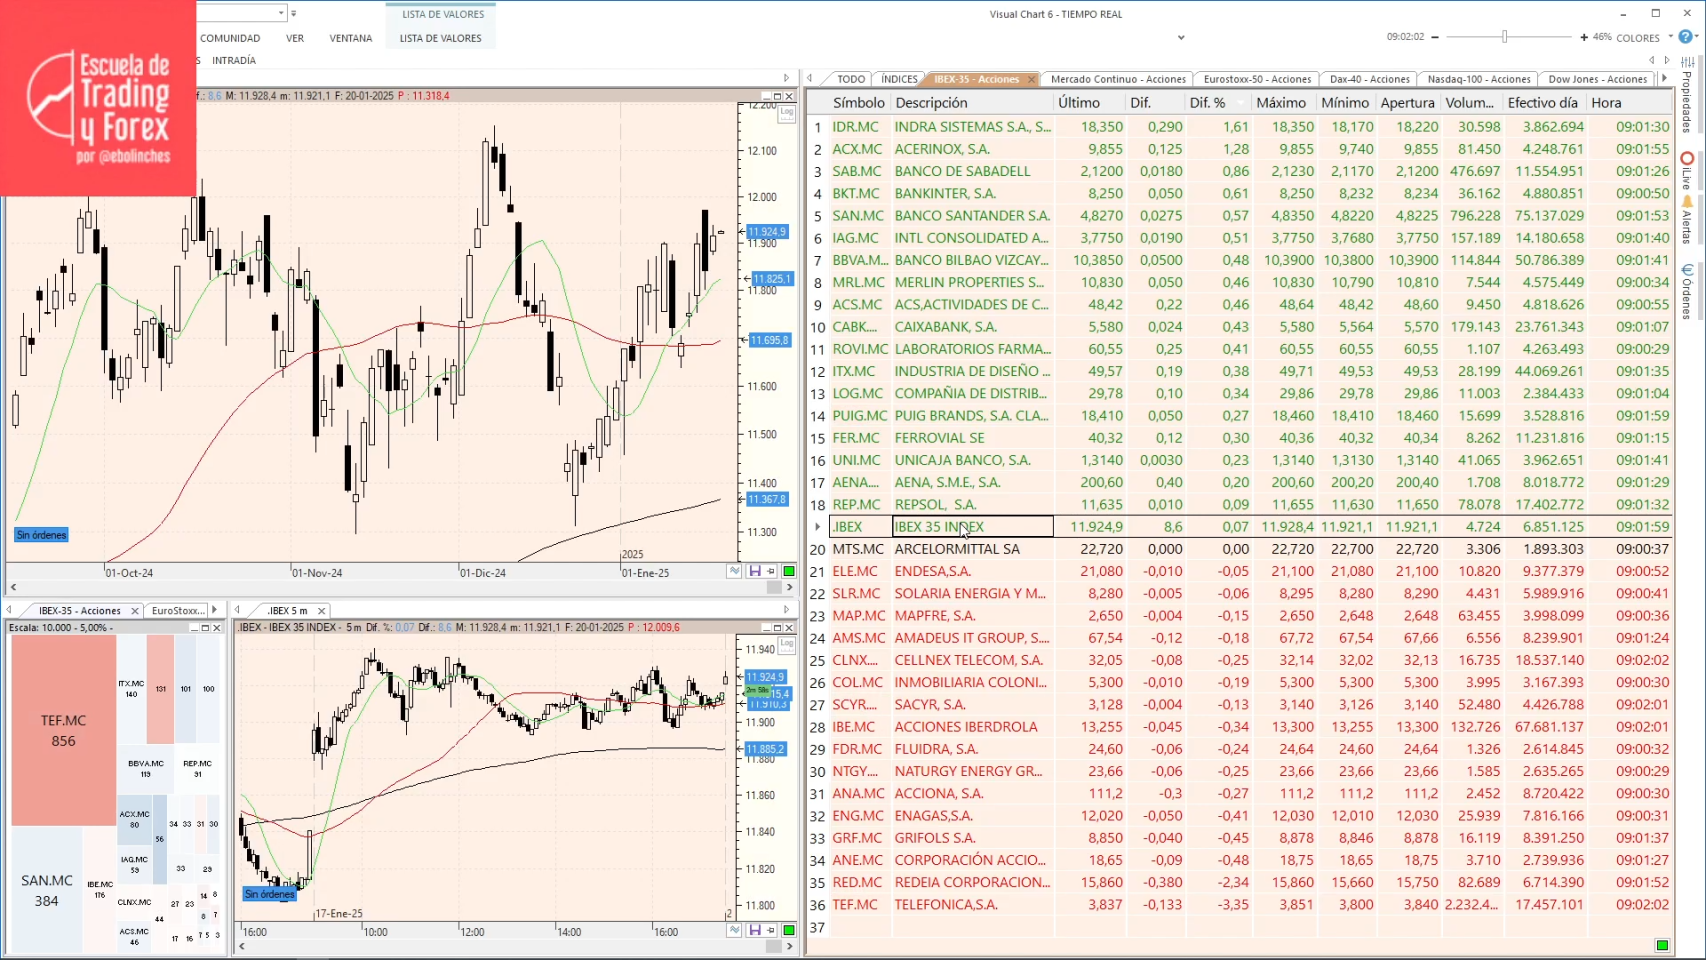Show previous heatmap tabs with left arrow
Viewport: 1706px width, 960px height.
(x=9, y=610)
